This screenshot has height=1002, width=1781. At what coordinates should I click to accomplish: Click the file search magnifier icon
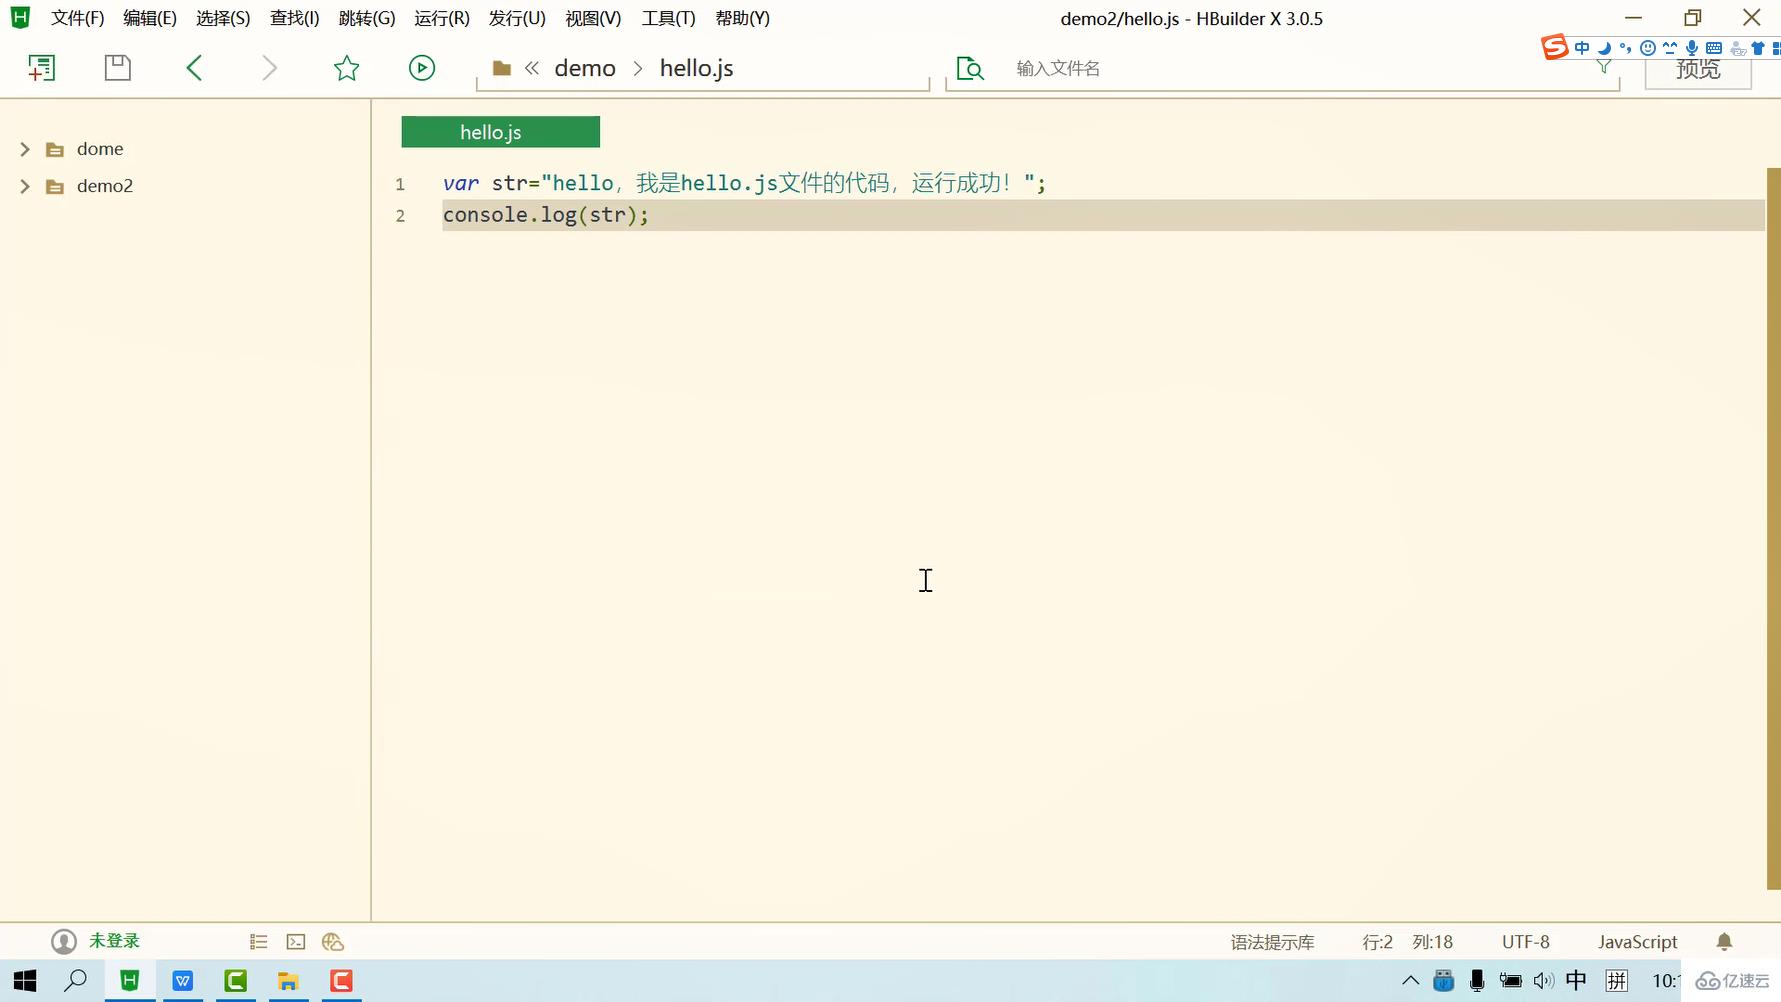coord(970,68)
